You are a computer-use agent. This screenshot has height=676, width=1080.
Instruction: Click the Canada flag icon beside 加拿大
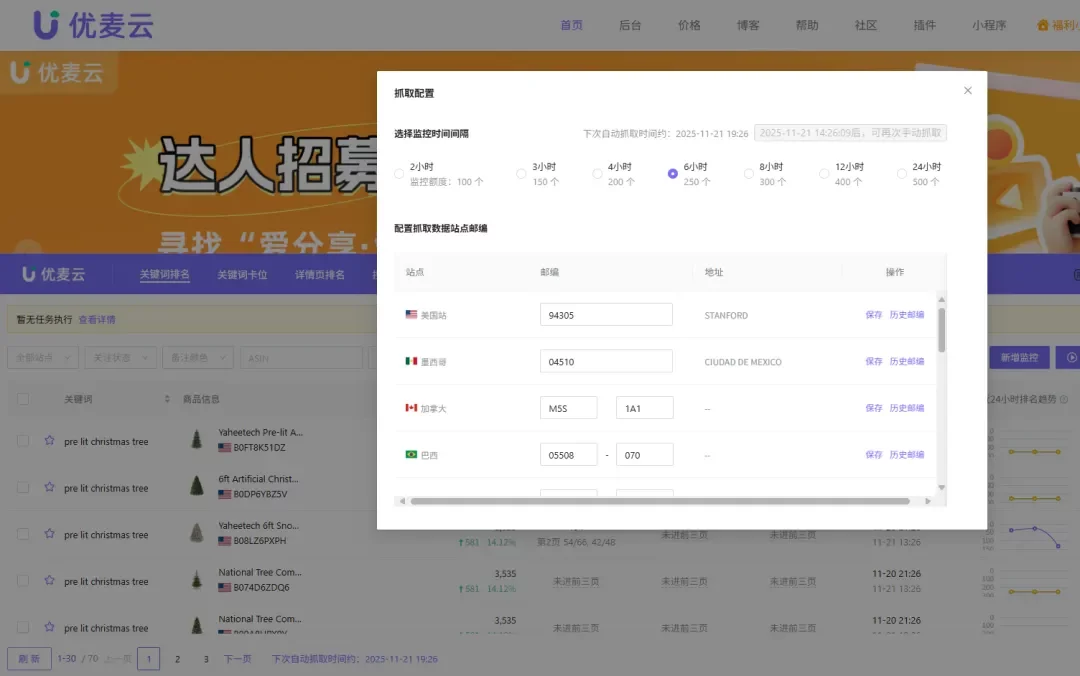tap(410, 407)
